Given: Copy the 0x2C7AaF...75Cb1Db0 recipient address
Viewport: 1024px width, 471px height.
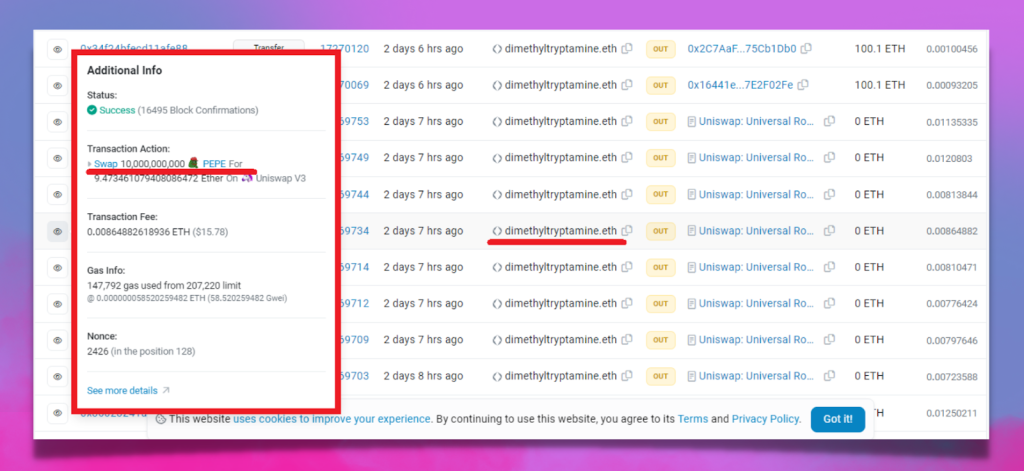Looking at the screenshot, I should click(806, 49).
